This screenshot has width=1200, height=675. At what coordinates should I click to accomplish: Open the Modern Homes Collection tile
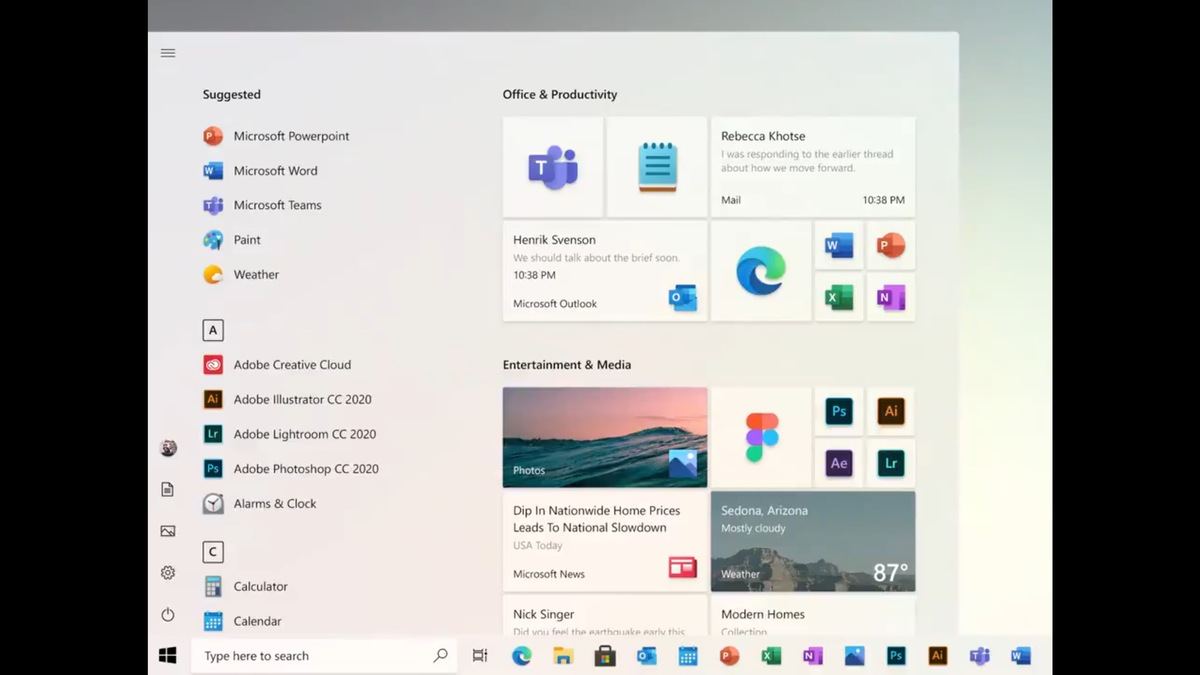(813, 615)
